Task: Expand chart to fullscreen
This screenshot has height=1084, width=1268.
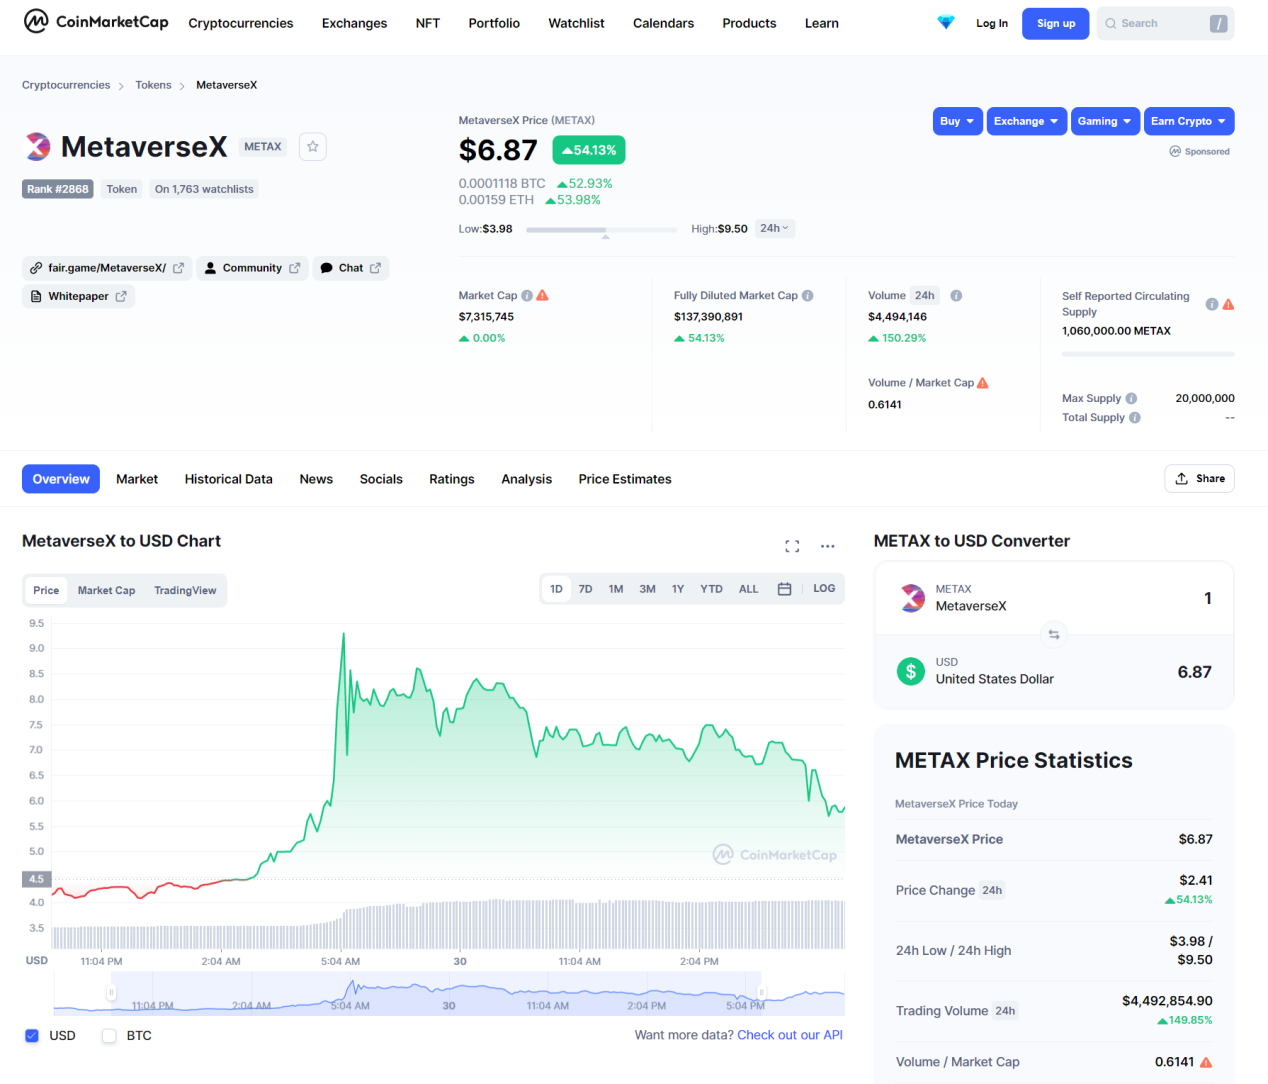Action: coord(792,546)
